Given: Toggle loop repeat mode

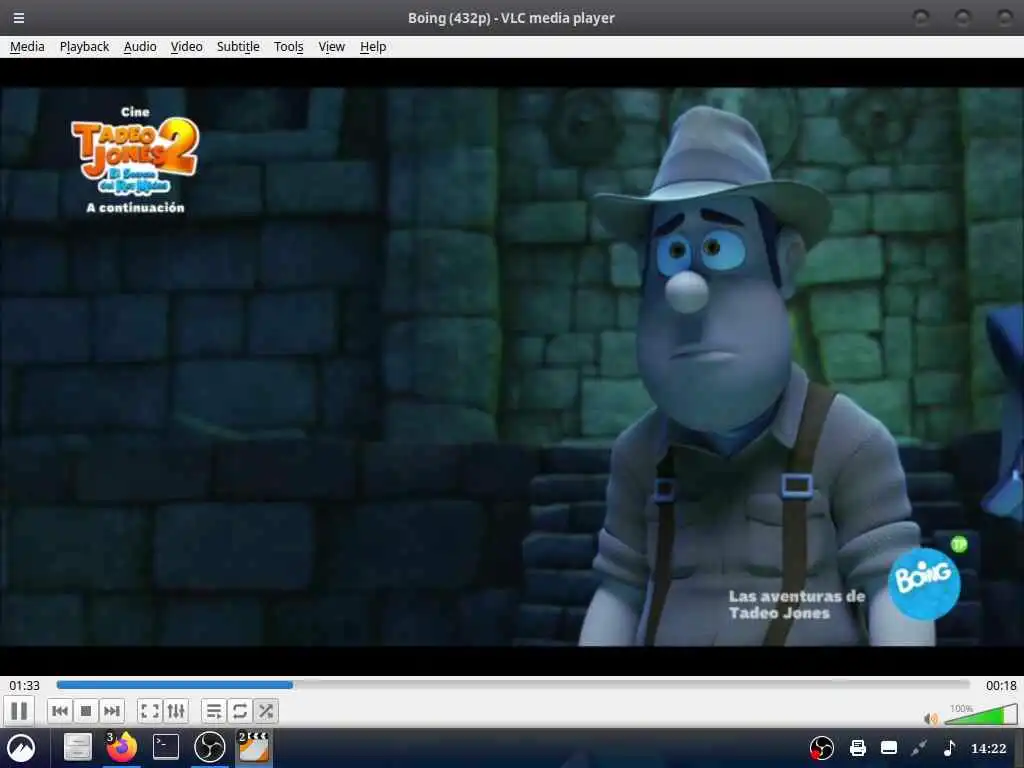Looking at the screenshot, I should [x=240, y=711].
